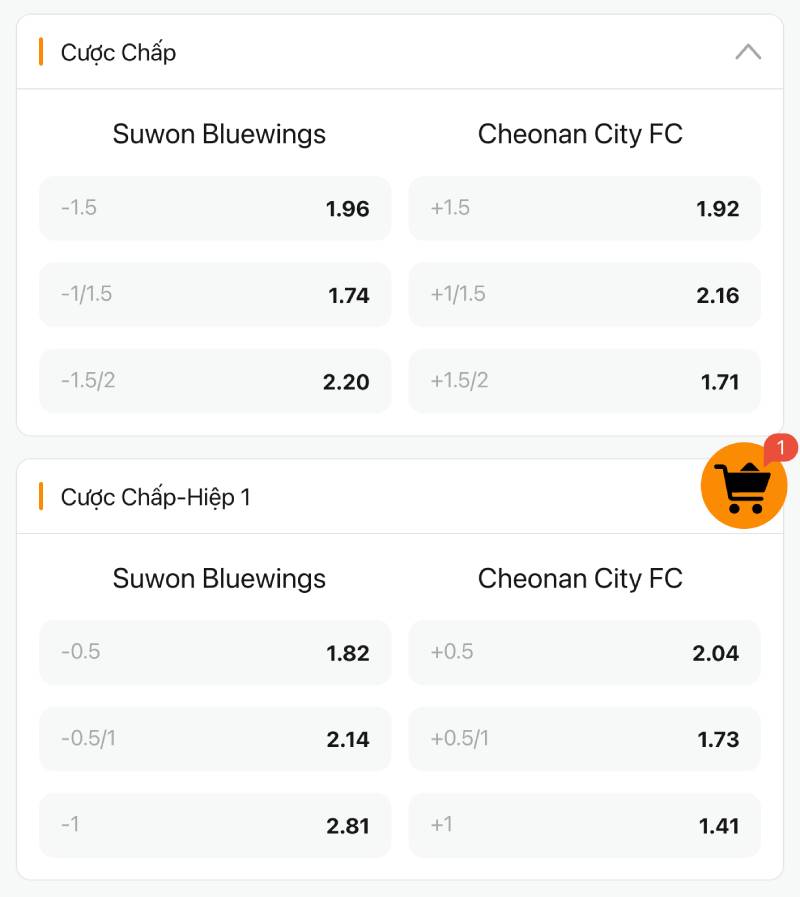Click Cheonan City FC team name in Cược Chấp
Viewport: 800px width, 897px height.
(x=580, y=134)
